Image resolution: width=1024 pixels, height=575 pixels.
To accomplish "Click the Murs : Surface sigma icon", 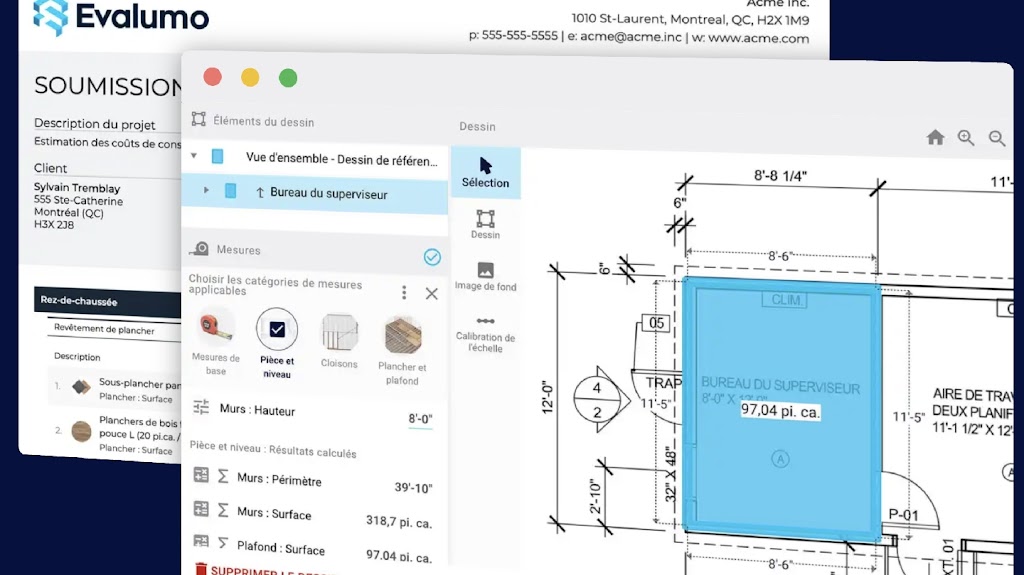I will tap(223, 510).
